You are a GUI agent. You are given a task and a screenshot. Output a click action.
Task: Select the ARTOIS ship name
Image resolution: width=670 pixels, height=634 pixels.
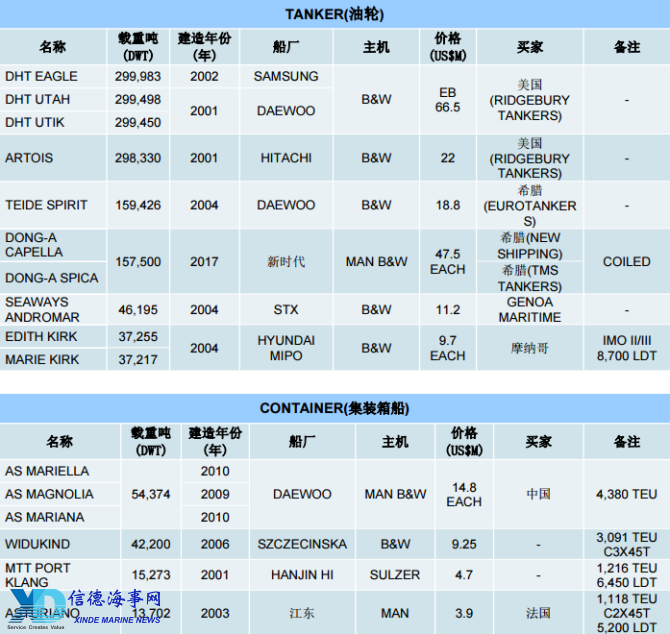[x=29, y=158]
